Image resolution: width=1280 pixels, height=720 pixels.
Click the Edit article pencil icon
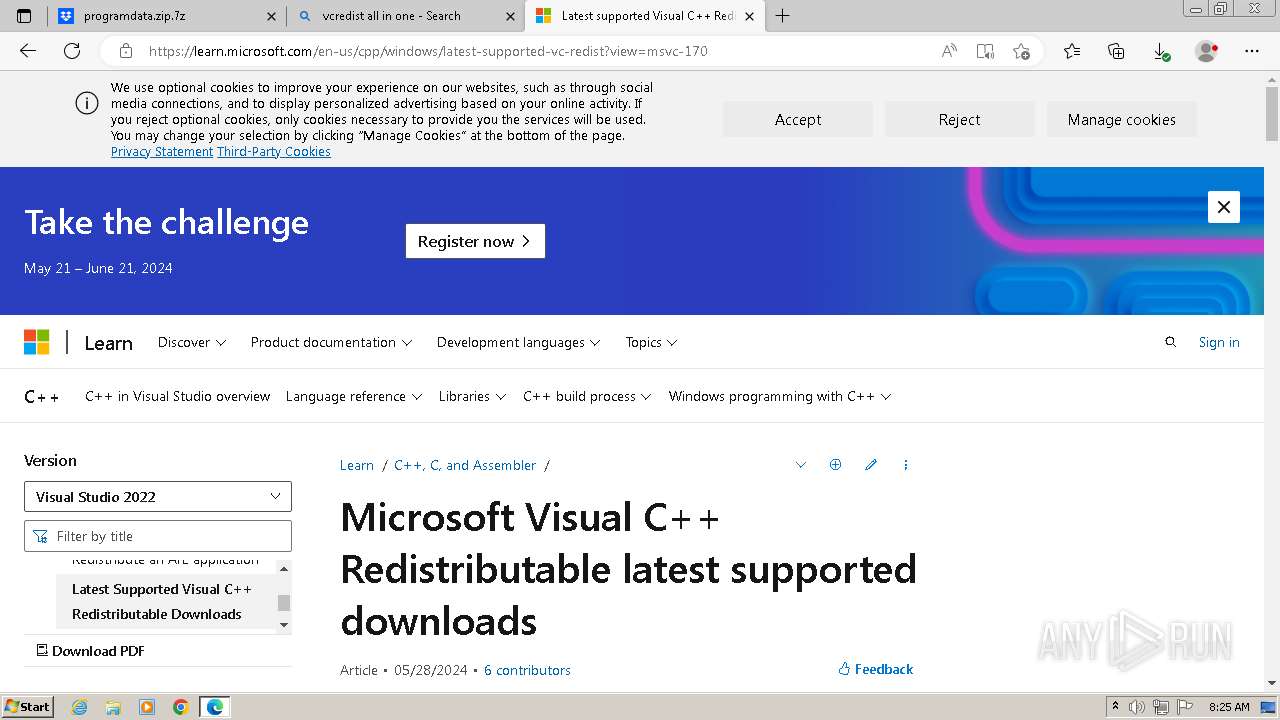(x=871, y=465)
